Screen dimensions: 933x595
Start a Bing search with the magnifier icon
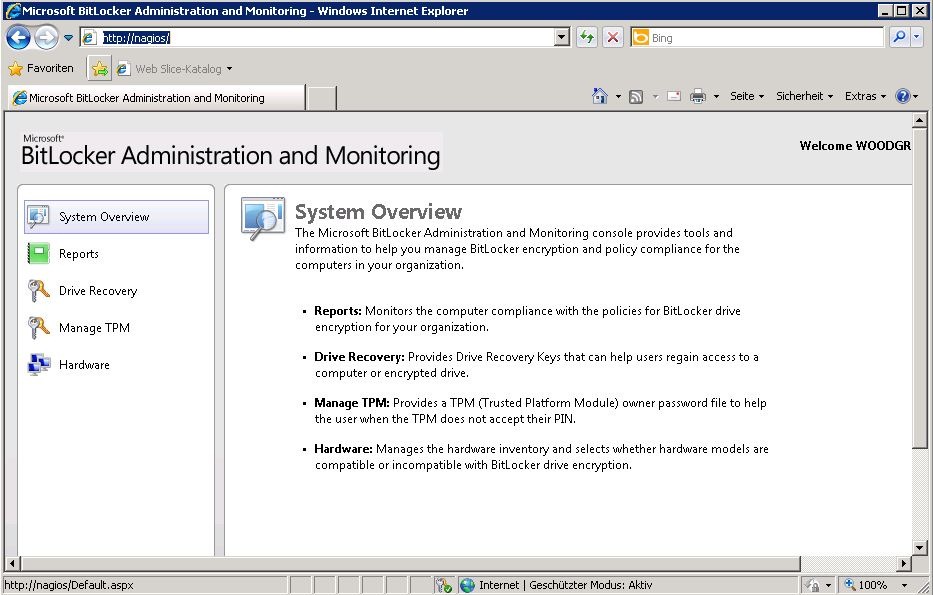pos(898,37)
